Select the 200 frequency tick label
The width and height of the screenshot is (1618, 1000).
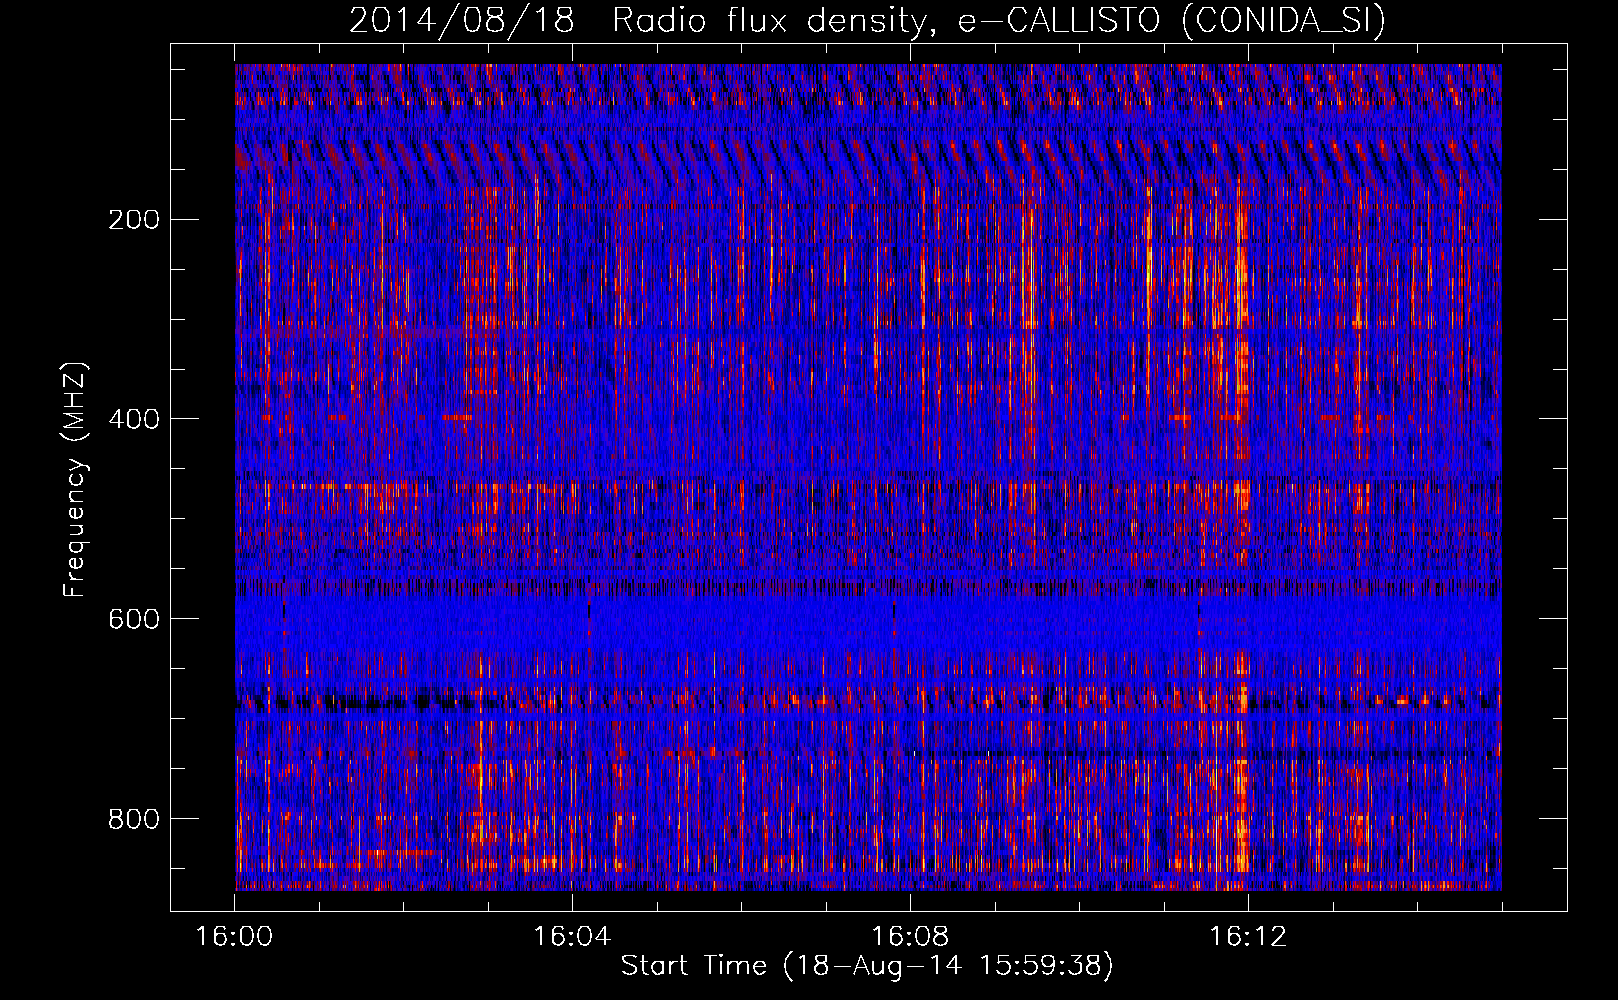click(x=134, y=220)
